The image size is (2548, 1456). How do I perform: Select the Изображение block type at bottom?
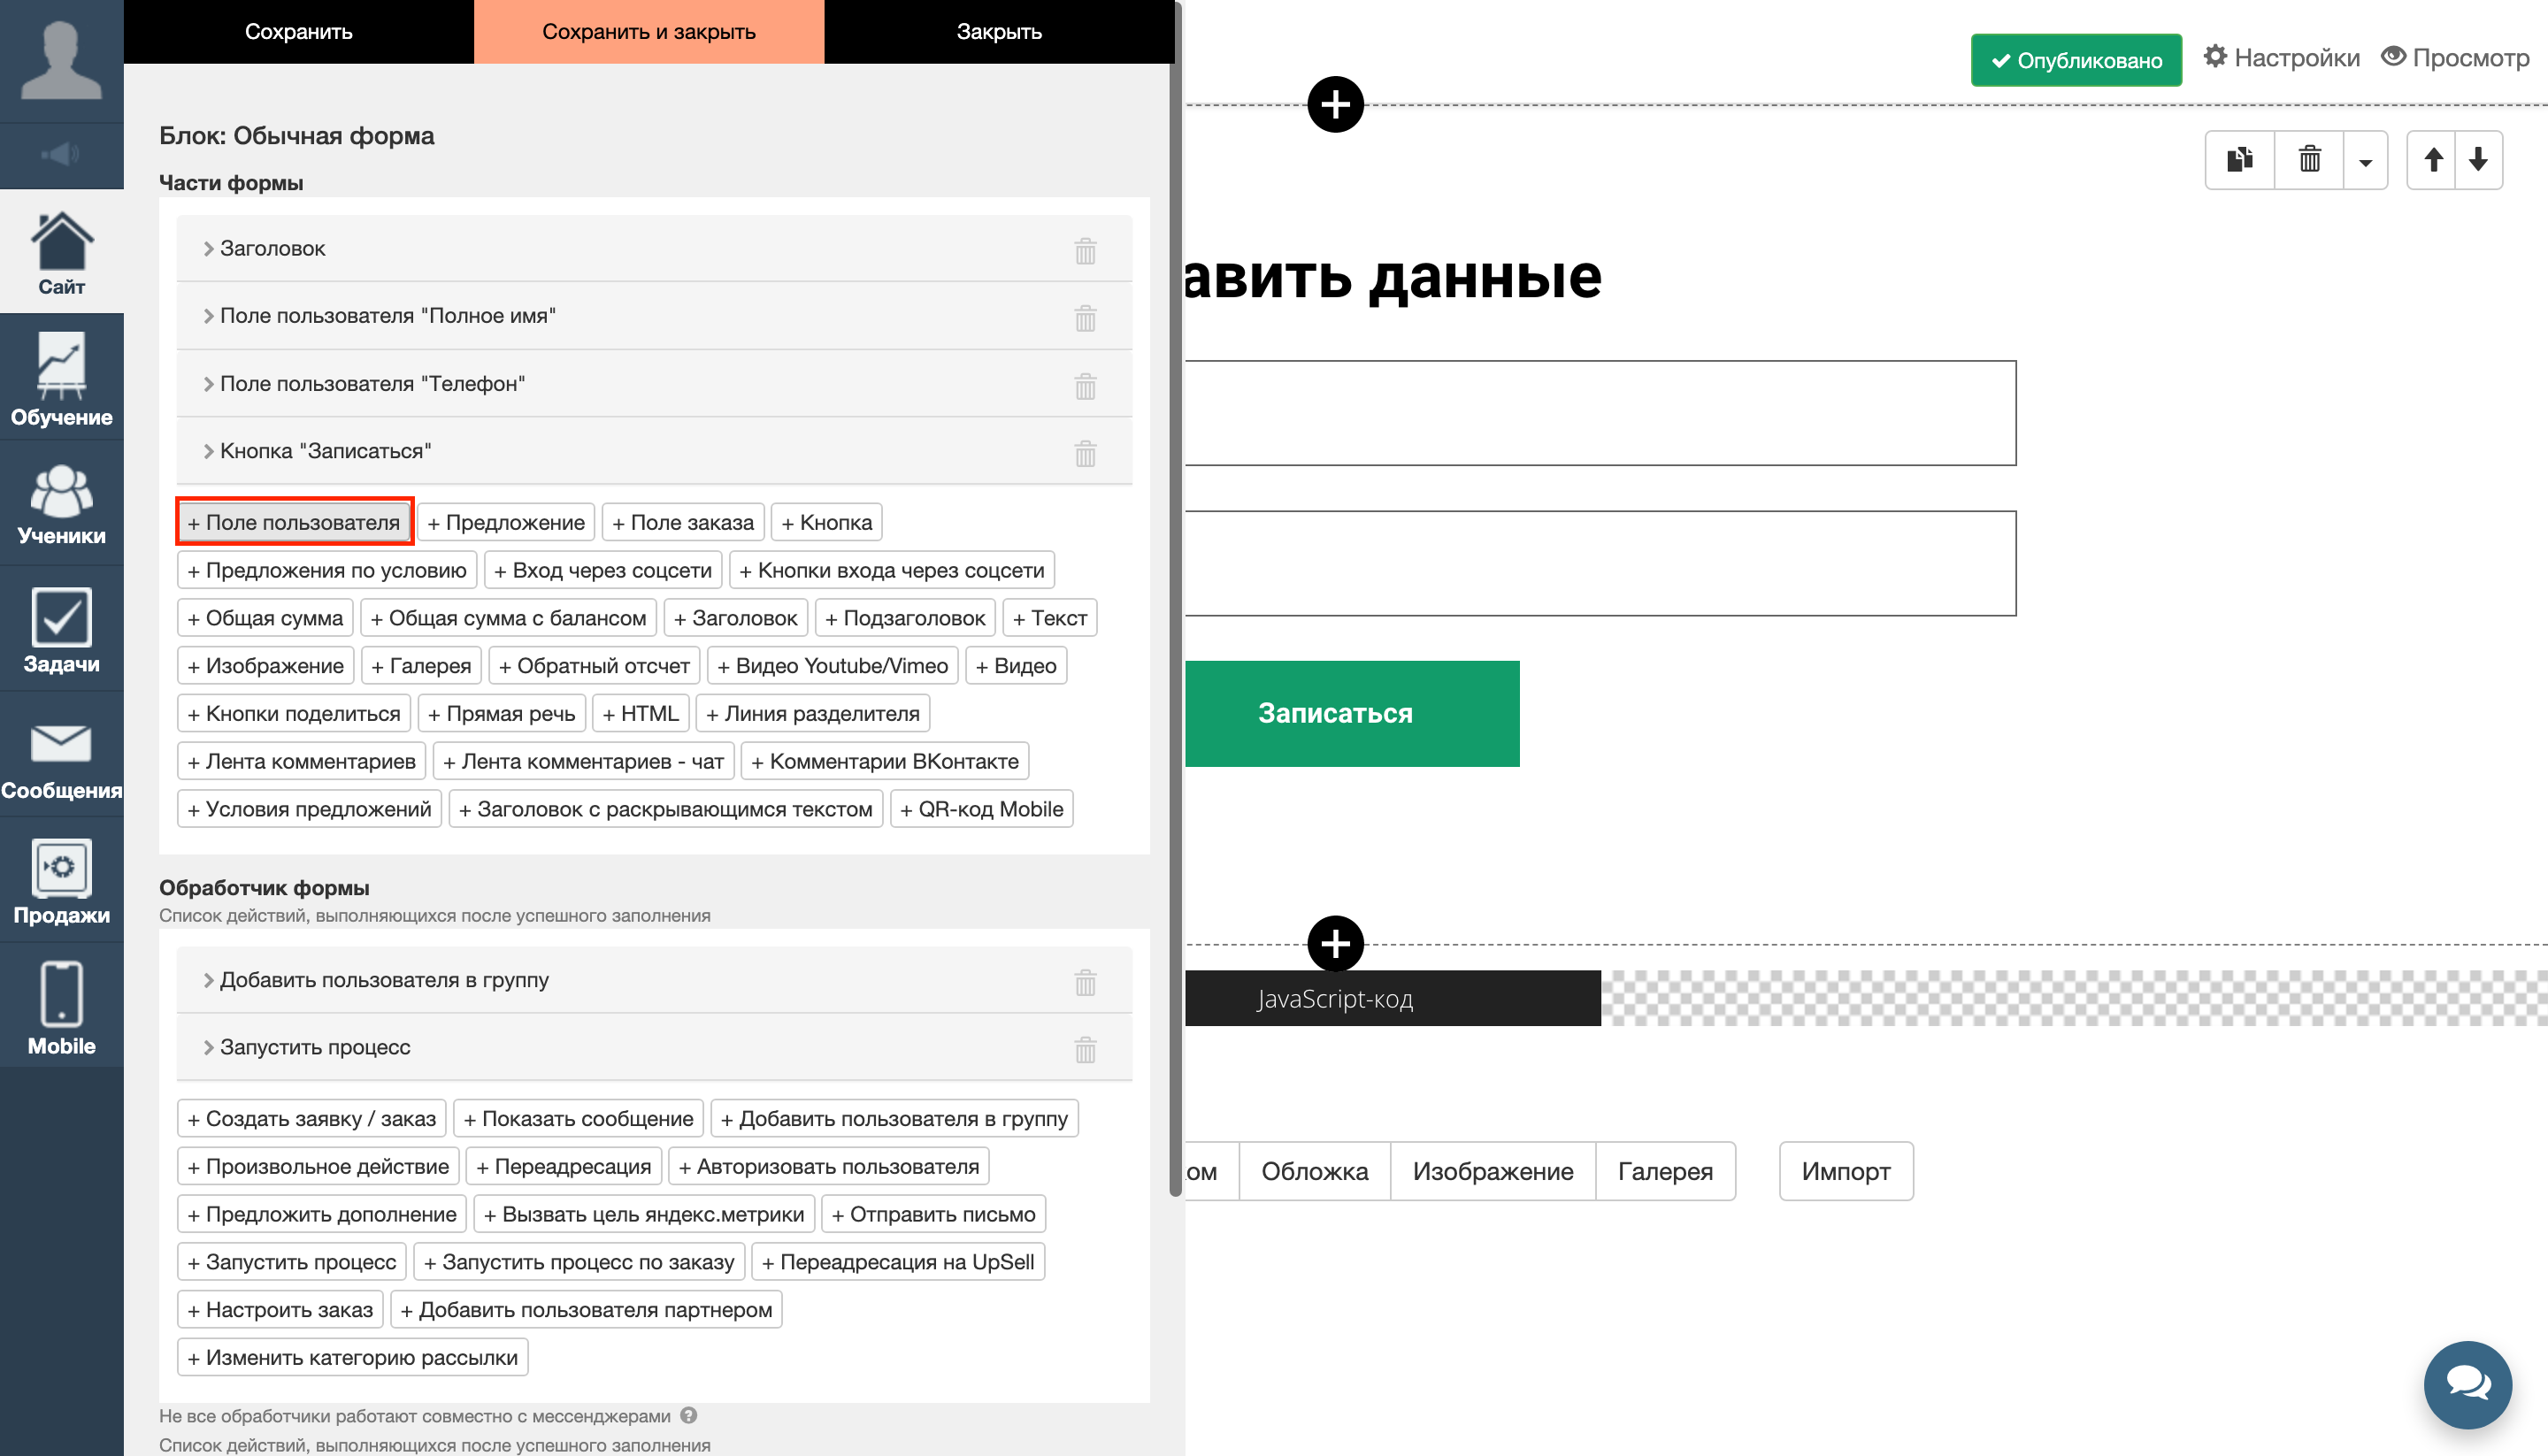[x=1492, y=1171]
